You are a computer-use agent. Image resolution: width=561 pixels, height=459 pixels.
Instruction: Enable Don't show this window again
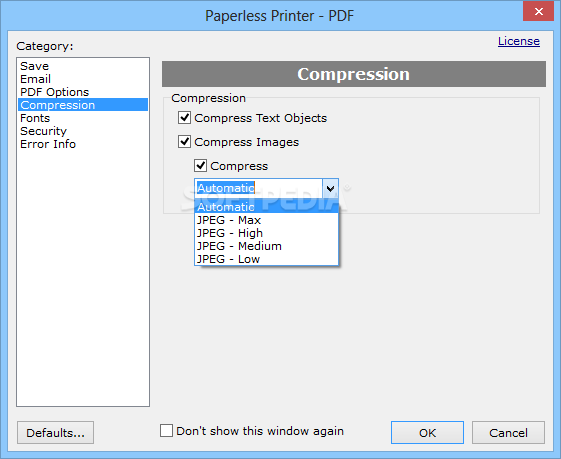[166, 431]
